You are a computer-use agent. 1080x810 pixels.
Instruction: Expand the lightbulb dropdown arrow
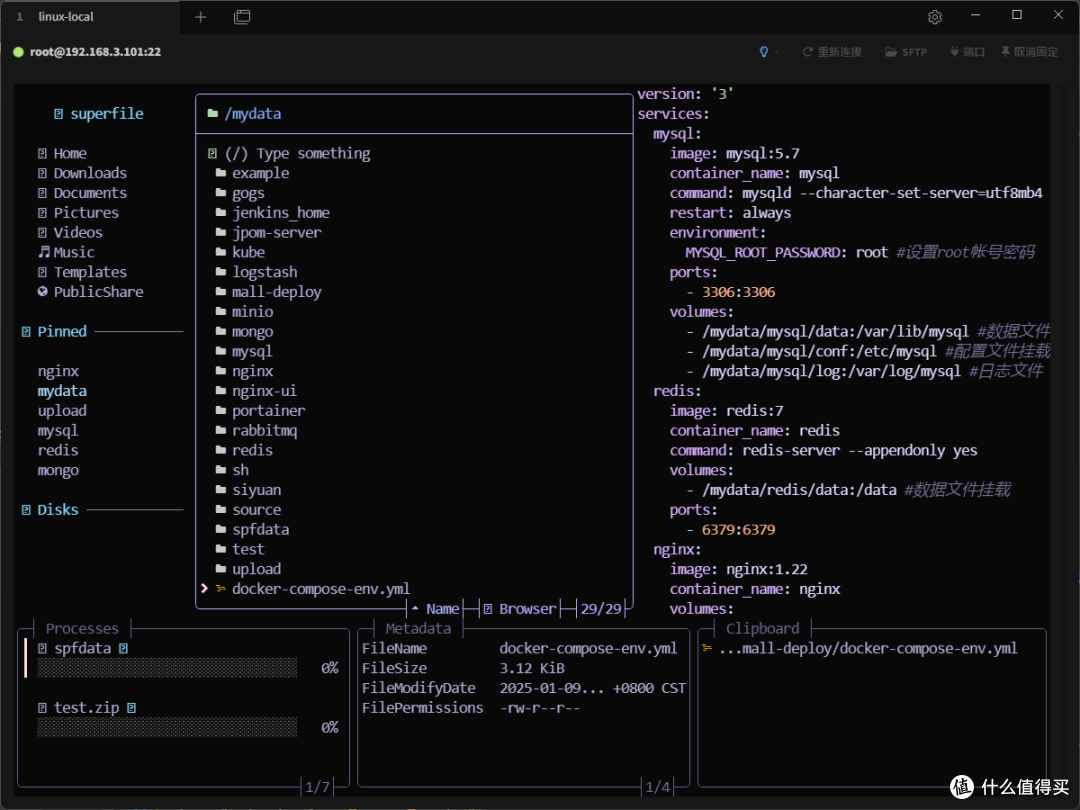tap(776, 52)
